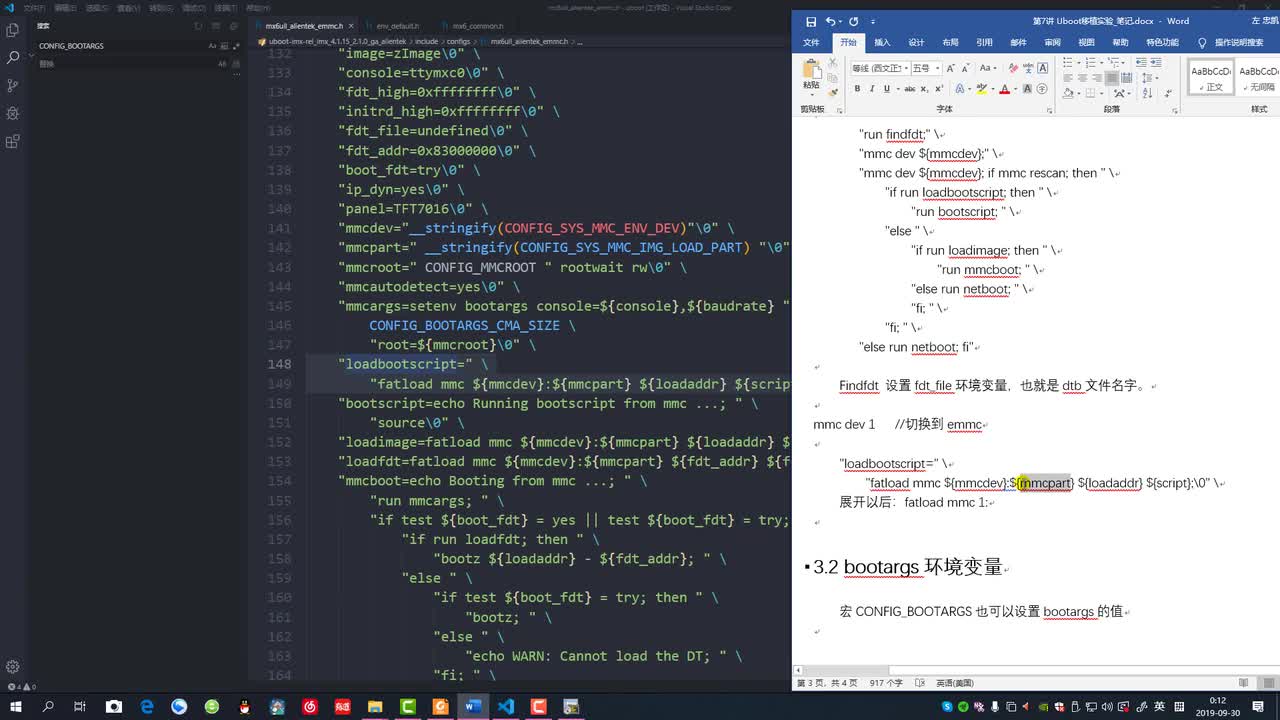Image resolution: width=1280 pixels, height=720 pixels.
Task: Open the font color dropdown arrow
Action: pos(1016,89)
